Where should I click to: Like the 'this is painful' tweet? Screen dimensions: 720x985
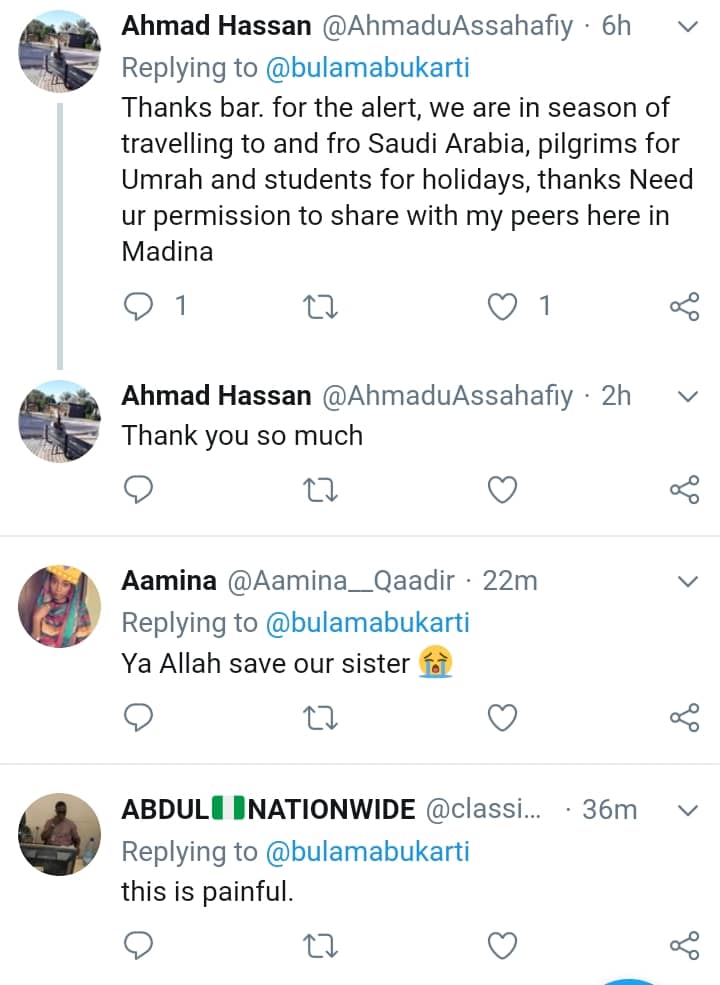(502, 945)
